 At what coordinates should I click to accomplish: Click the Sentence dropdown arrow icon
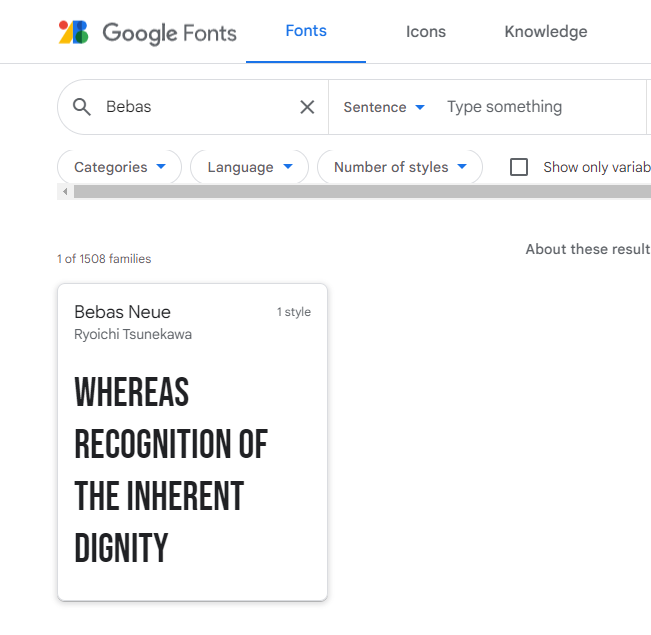(x=420, y=108)
